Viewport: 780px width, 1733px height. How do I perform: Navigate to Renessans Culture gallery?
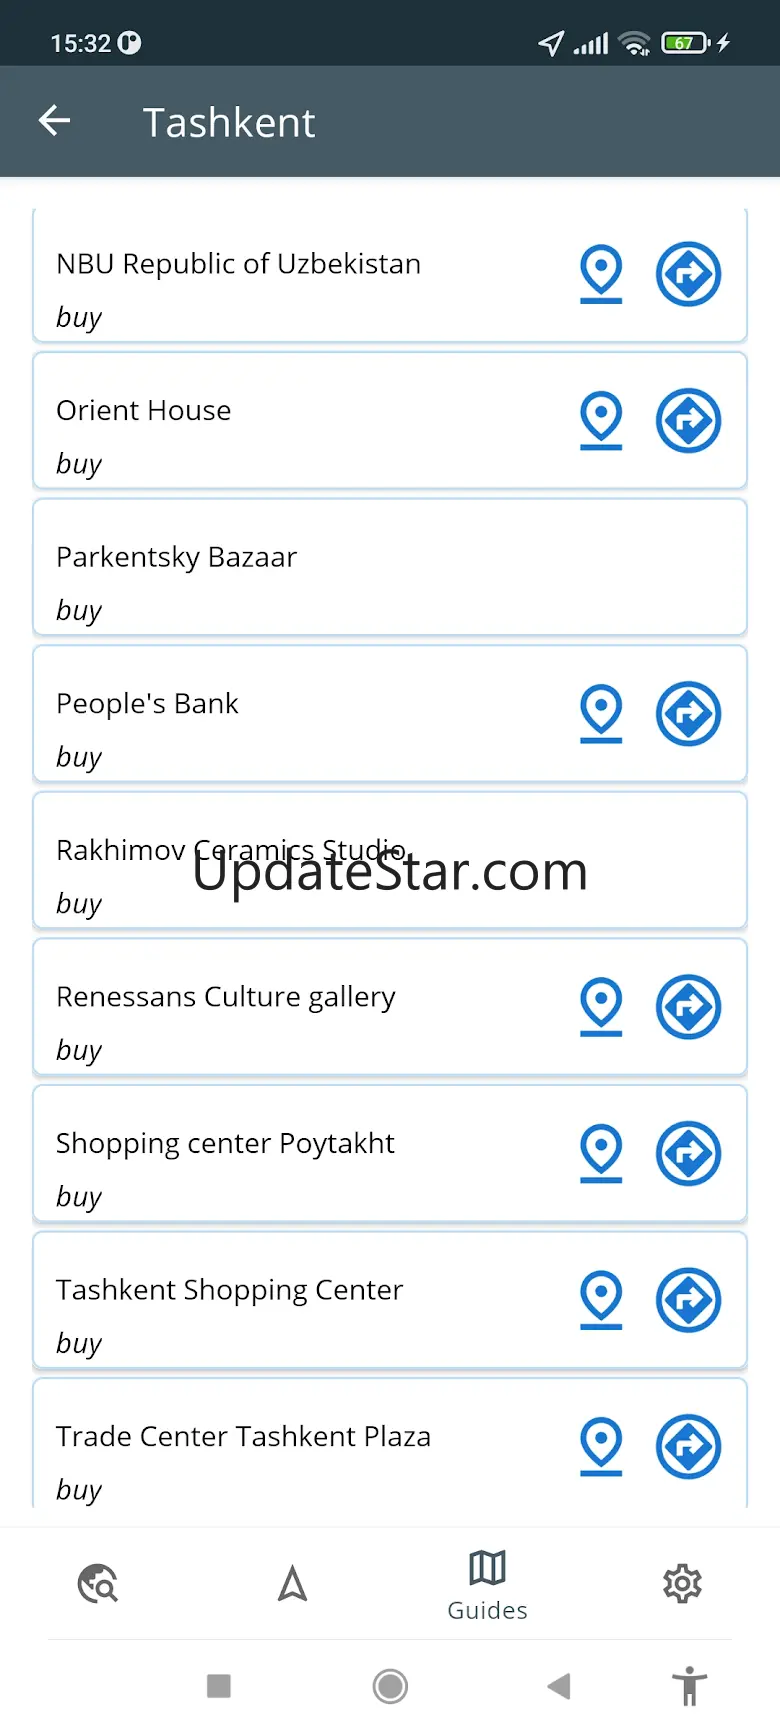click(688, 1007)
